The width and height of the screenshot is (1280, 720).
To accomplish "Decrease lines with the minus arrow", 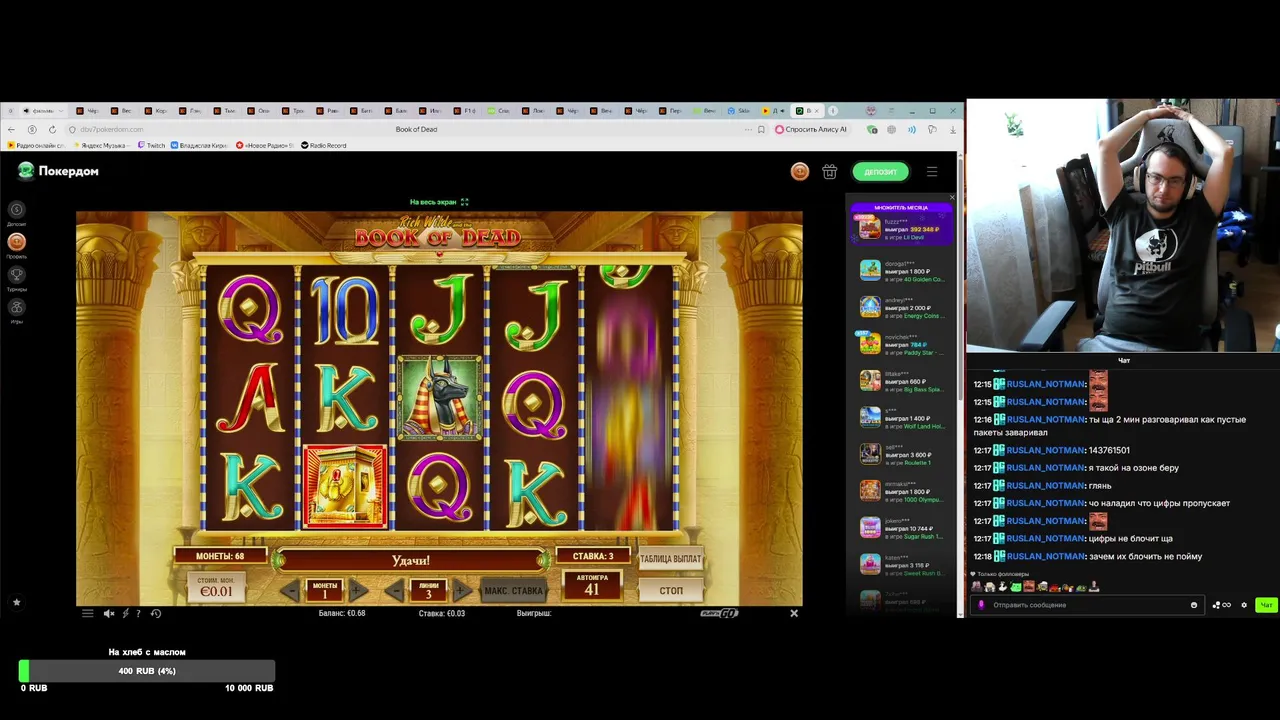I will 395,590.
